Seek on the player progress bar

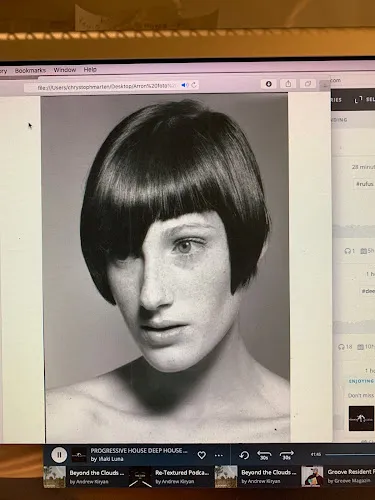click(350, 454)
